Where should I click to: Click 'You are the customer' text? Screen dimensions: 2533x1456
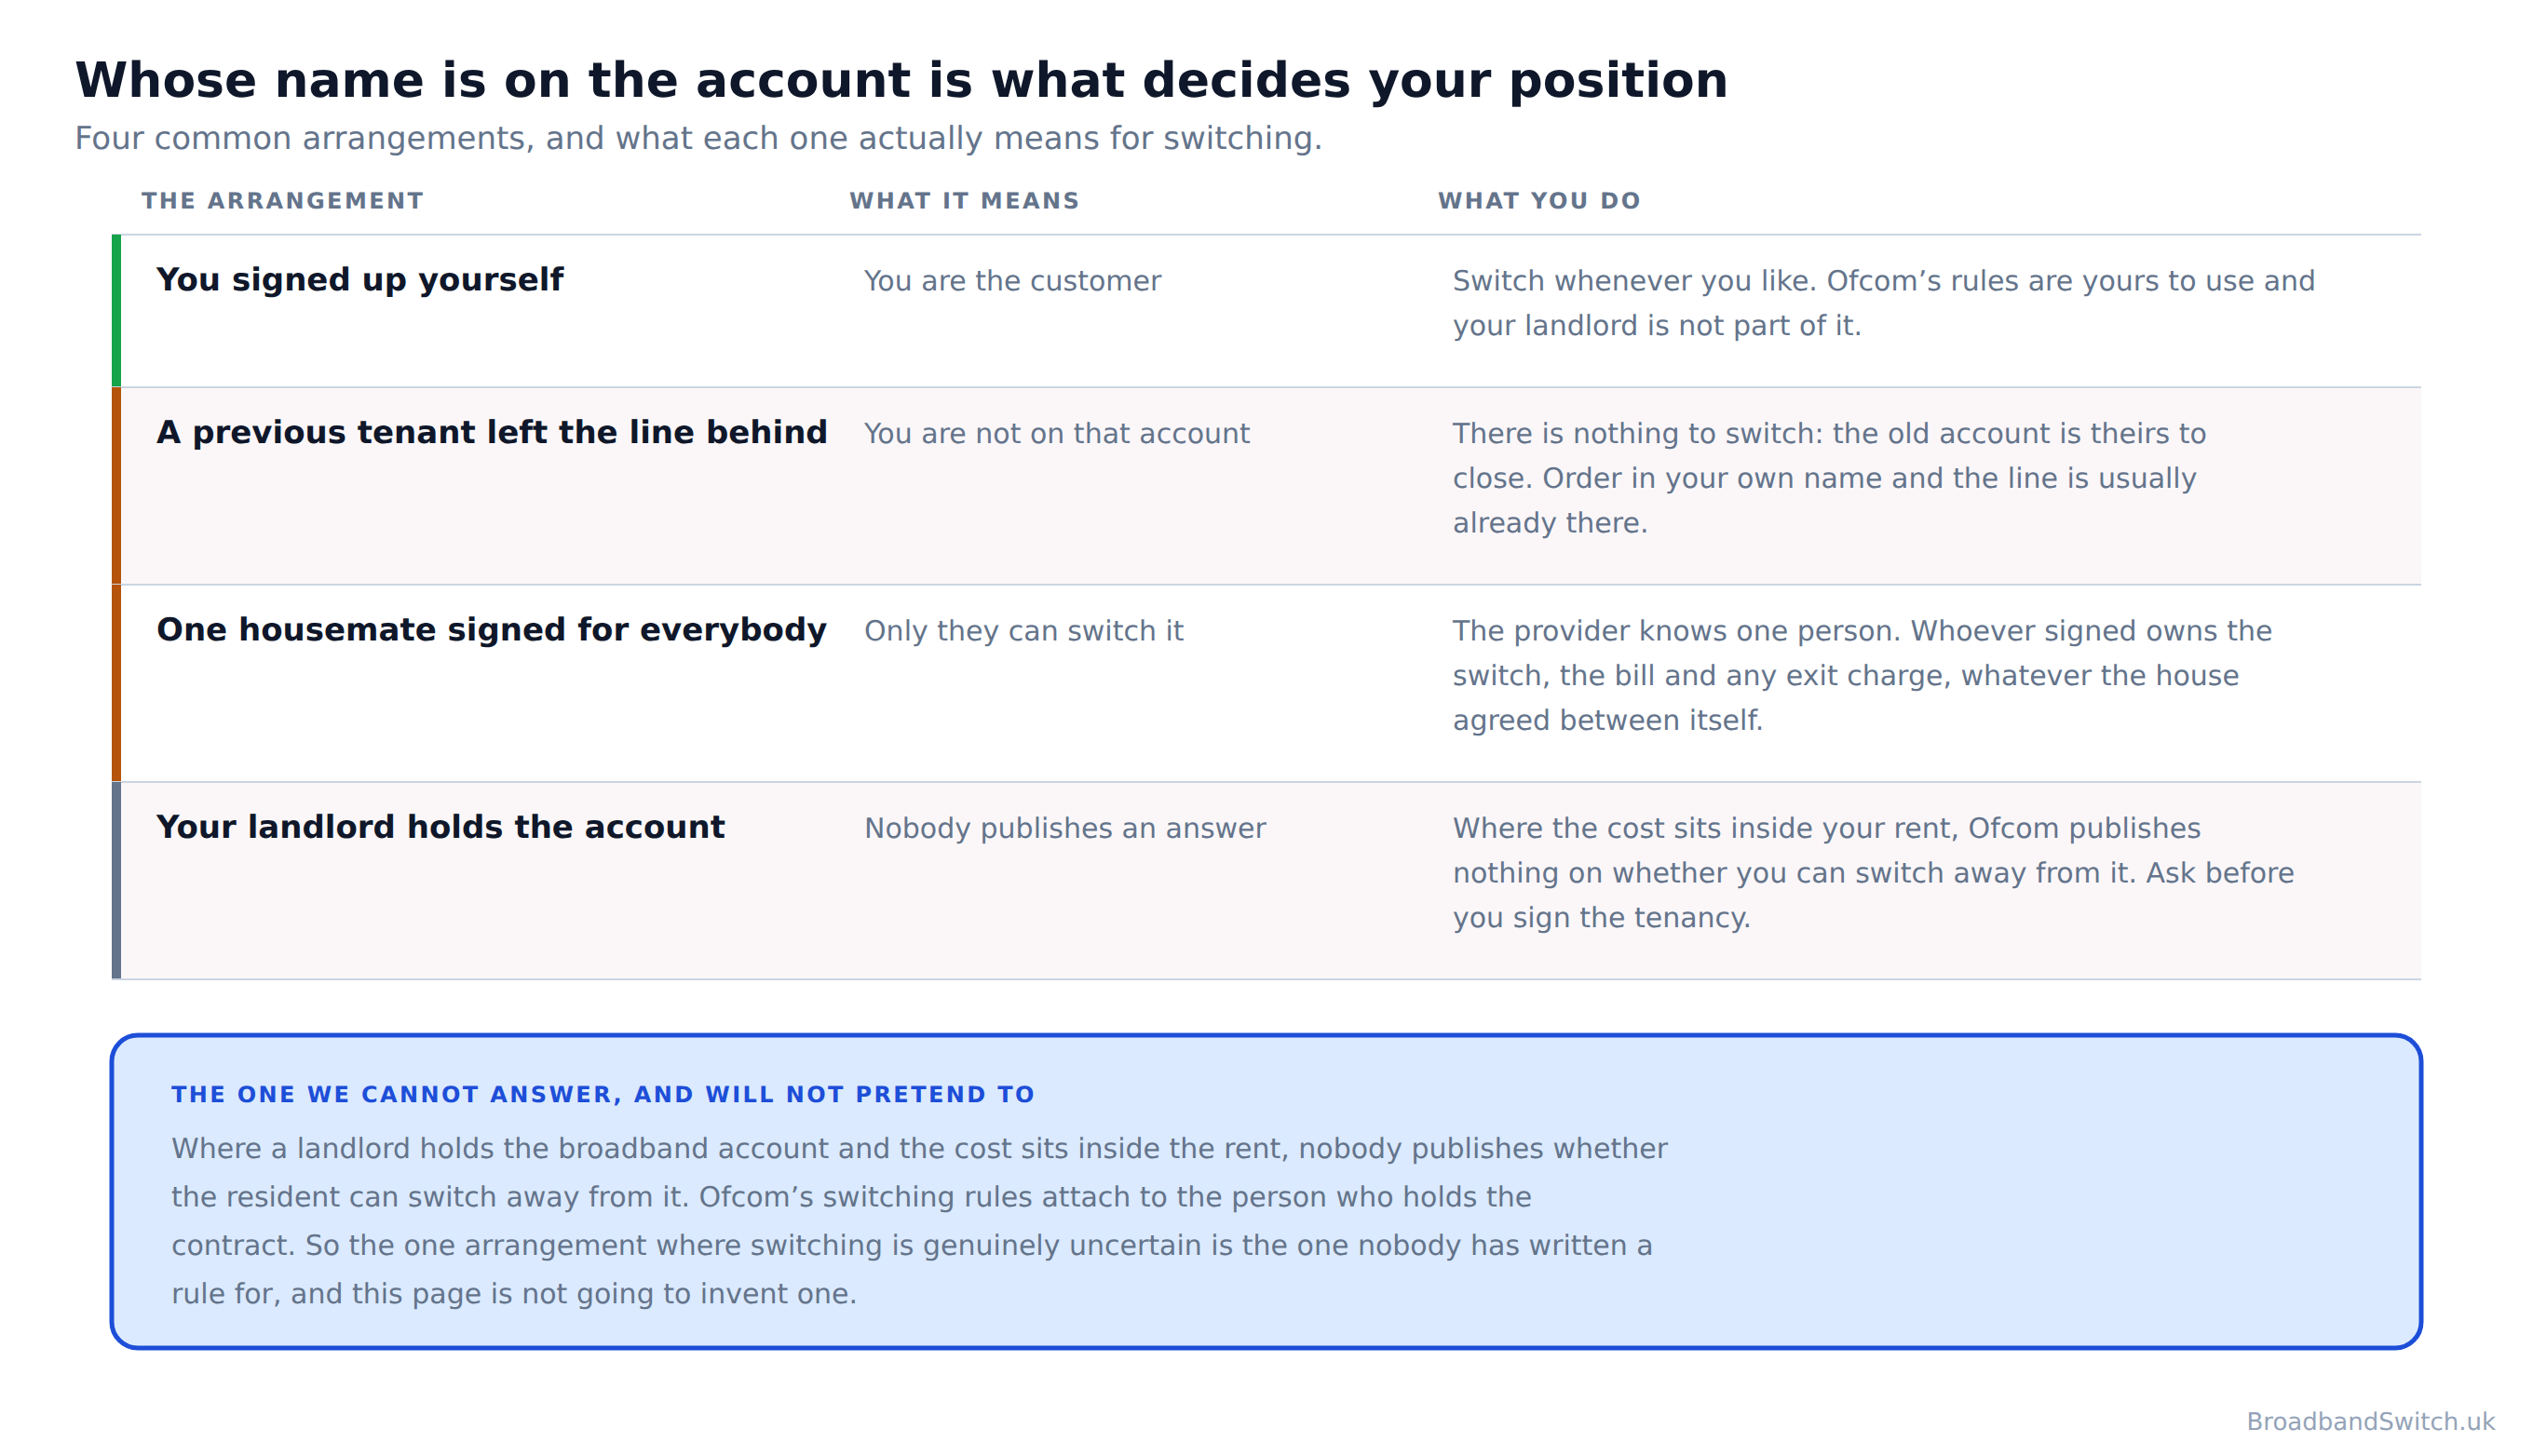tap(1012, 281)
